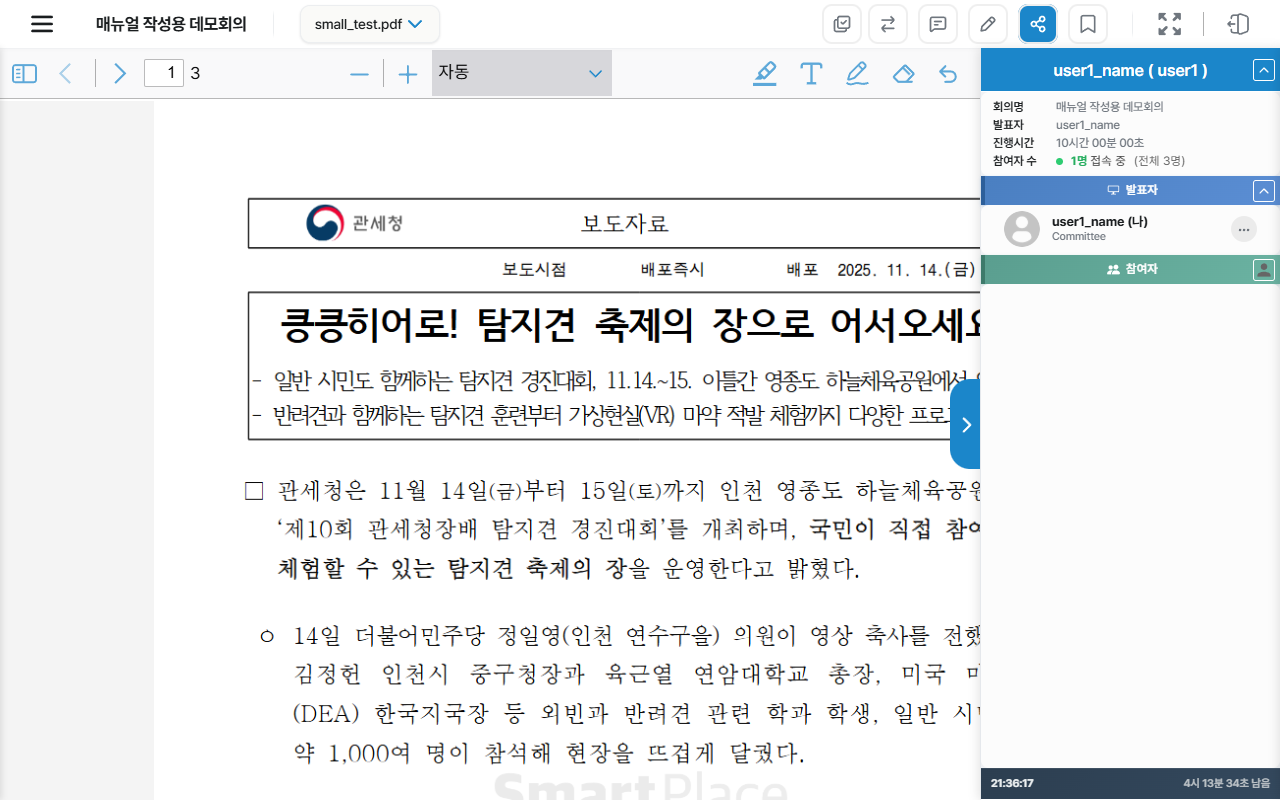
Task: Open the hamburger main menu
Action: (42, 24)
